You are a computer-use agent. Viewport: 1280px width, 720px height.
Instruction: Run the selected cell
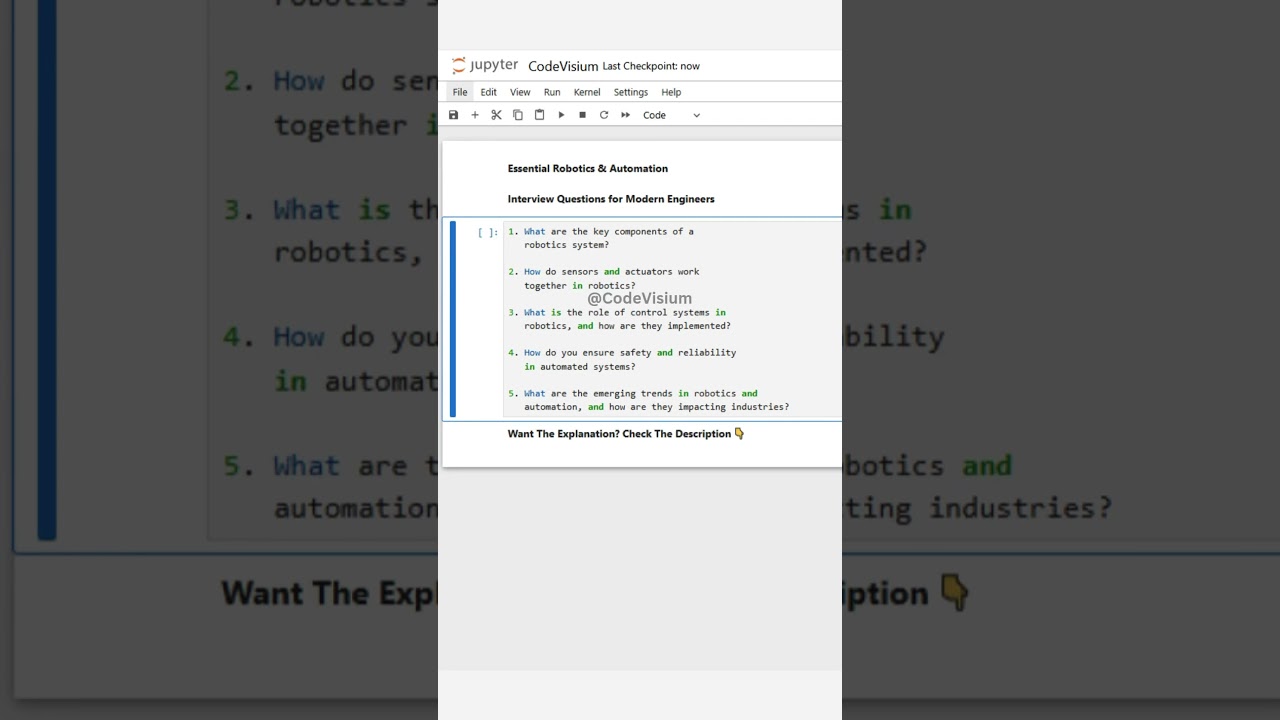coord(561,115)
